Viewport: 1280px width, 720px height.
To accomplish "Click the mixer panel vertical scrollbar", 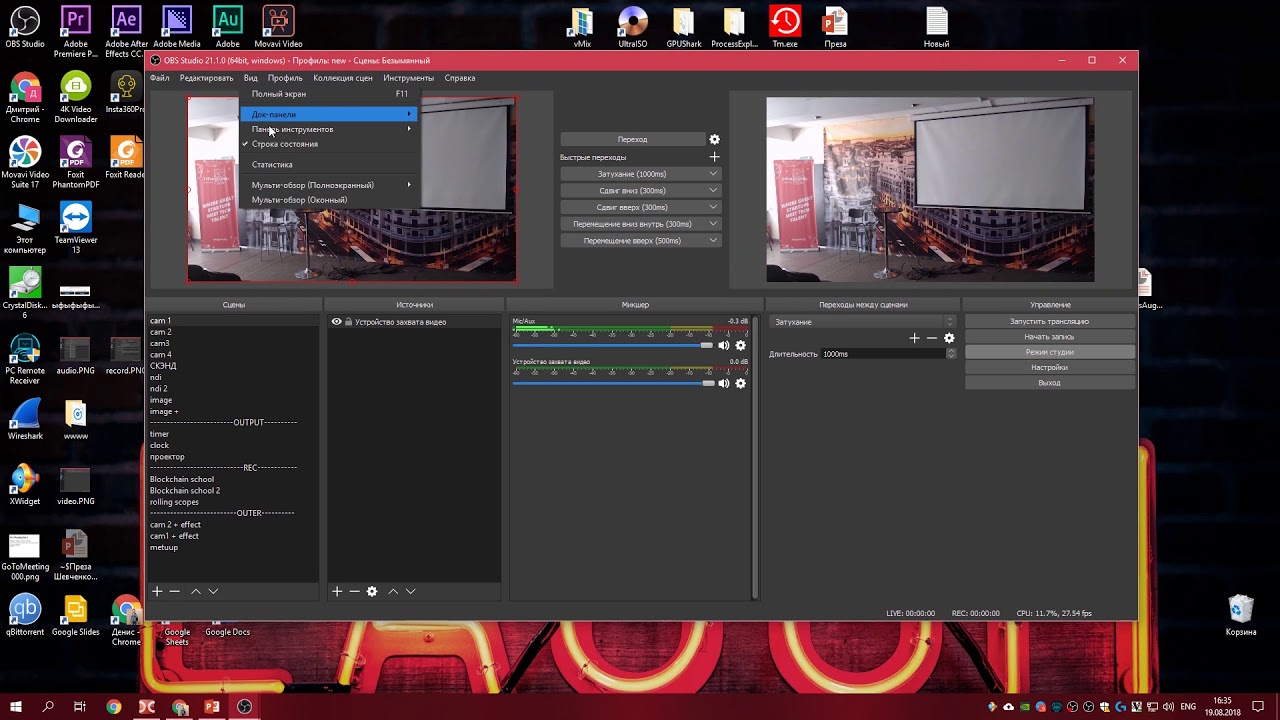I will pos(756,457).
